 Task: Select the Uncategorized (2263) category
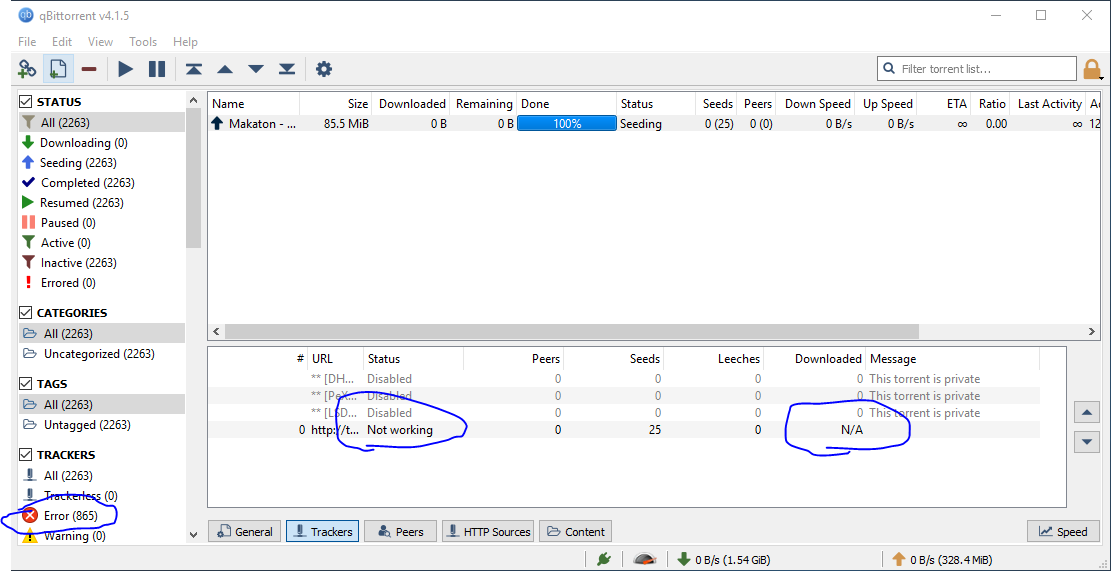98,354
